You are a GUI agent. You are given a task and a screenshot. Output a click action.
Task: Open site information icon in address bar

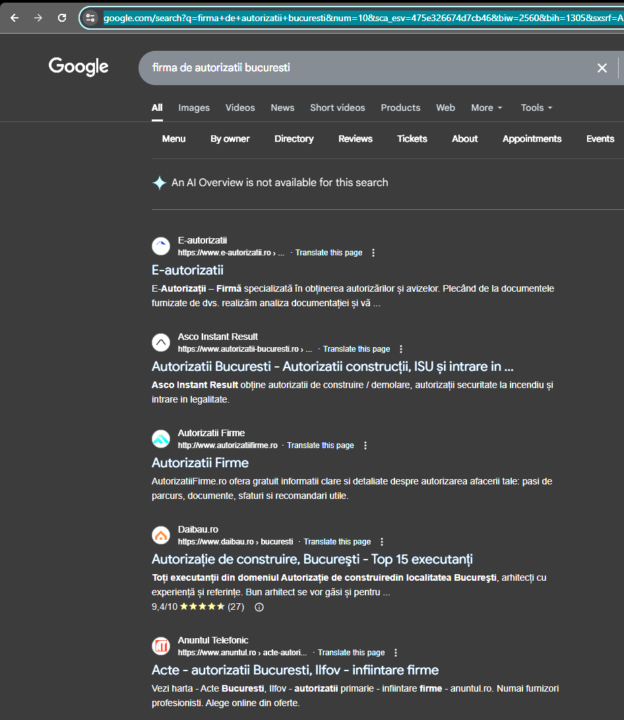pos(90,18)
